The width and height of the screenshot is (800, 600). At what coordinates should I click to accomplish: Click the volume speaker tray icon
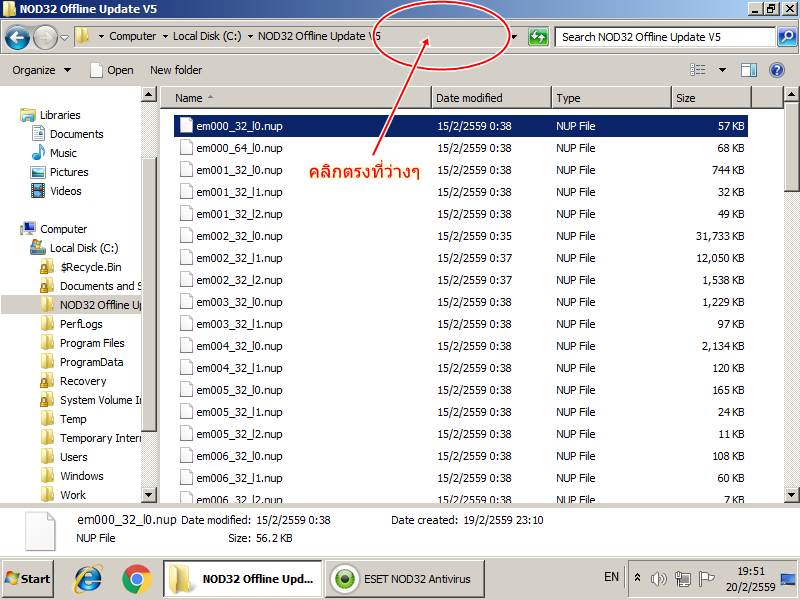[659, 579]
